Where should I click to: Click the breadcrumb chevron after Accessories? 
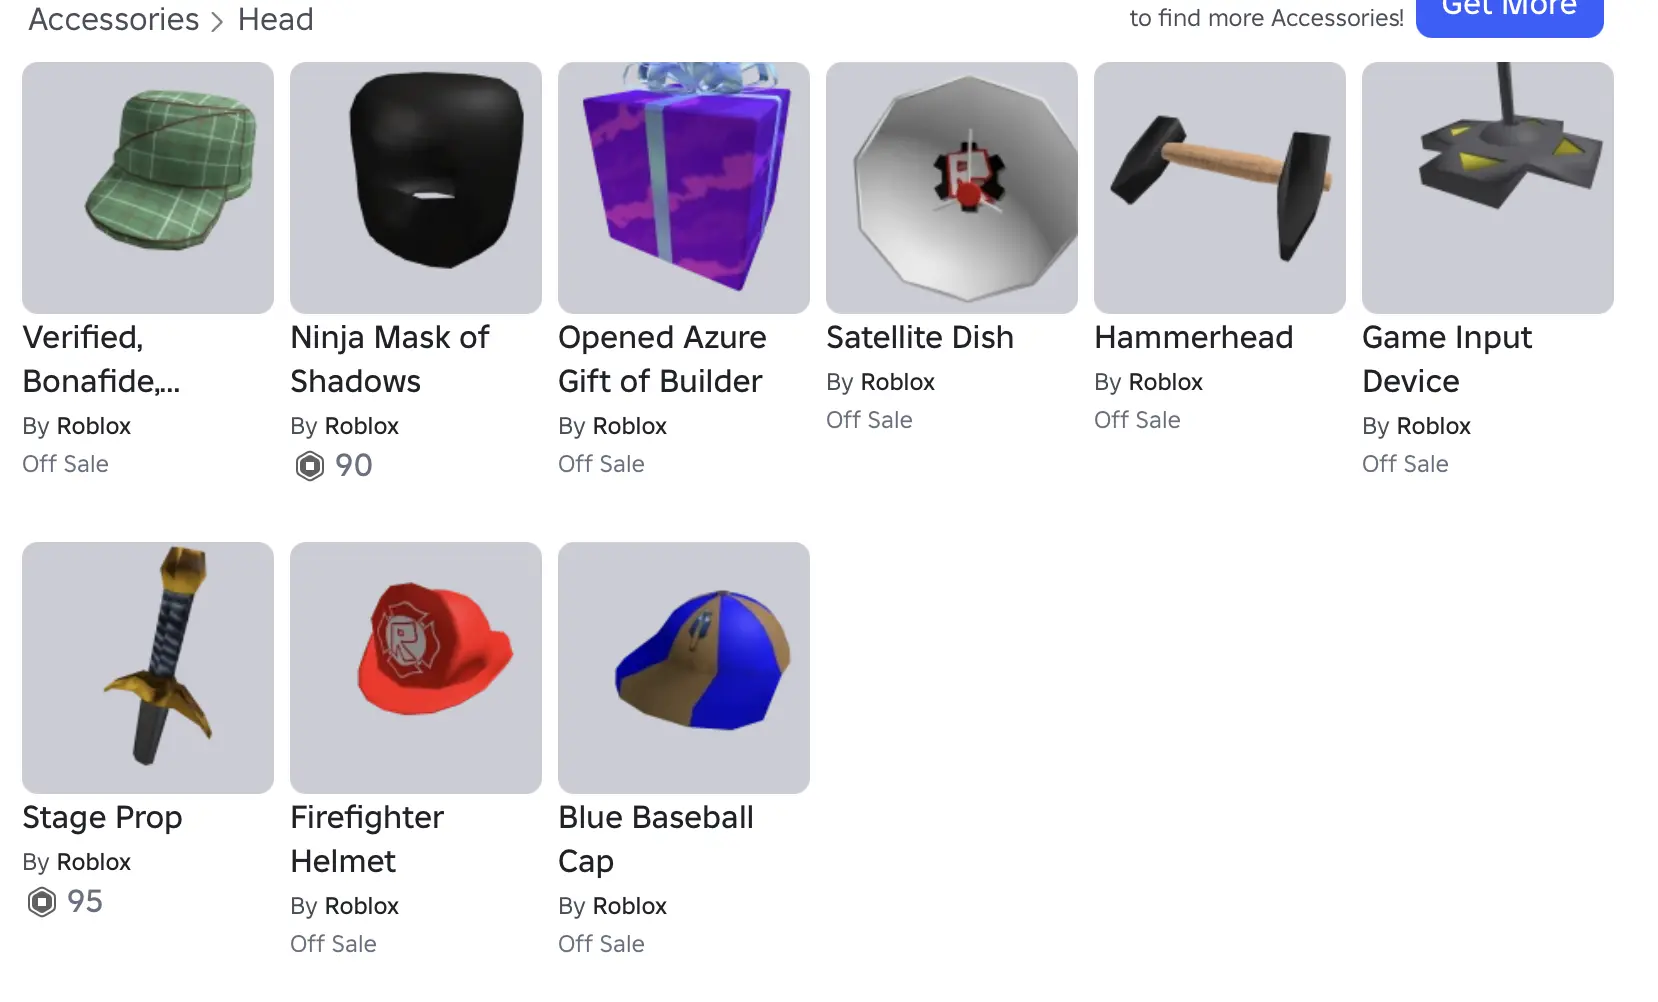217,21
